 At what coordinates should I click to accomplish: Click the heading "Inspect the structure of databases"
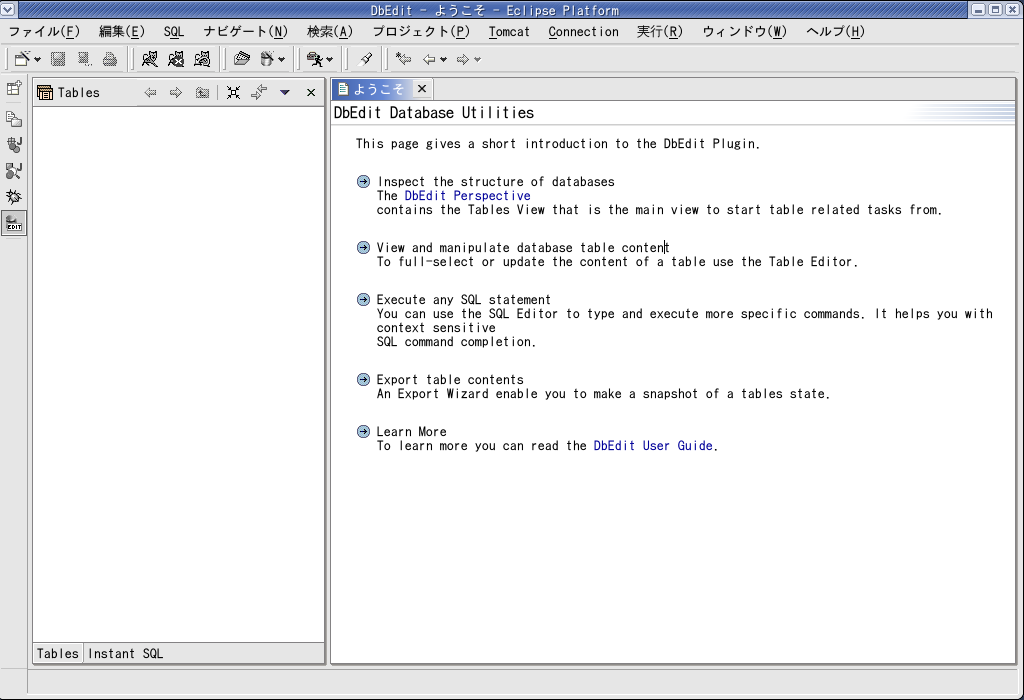click(x=496, y=182)
